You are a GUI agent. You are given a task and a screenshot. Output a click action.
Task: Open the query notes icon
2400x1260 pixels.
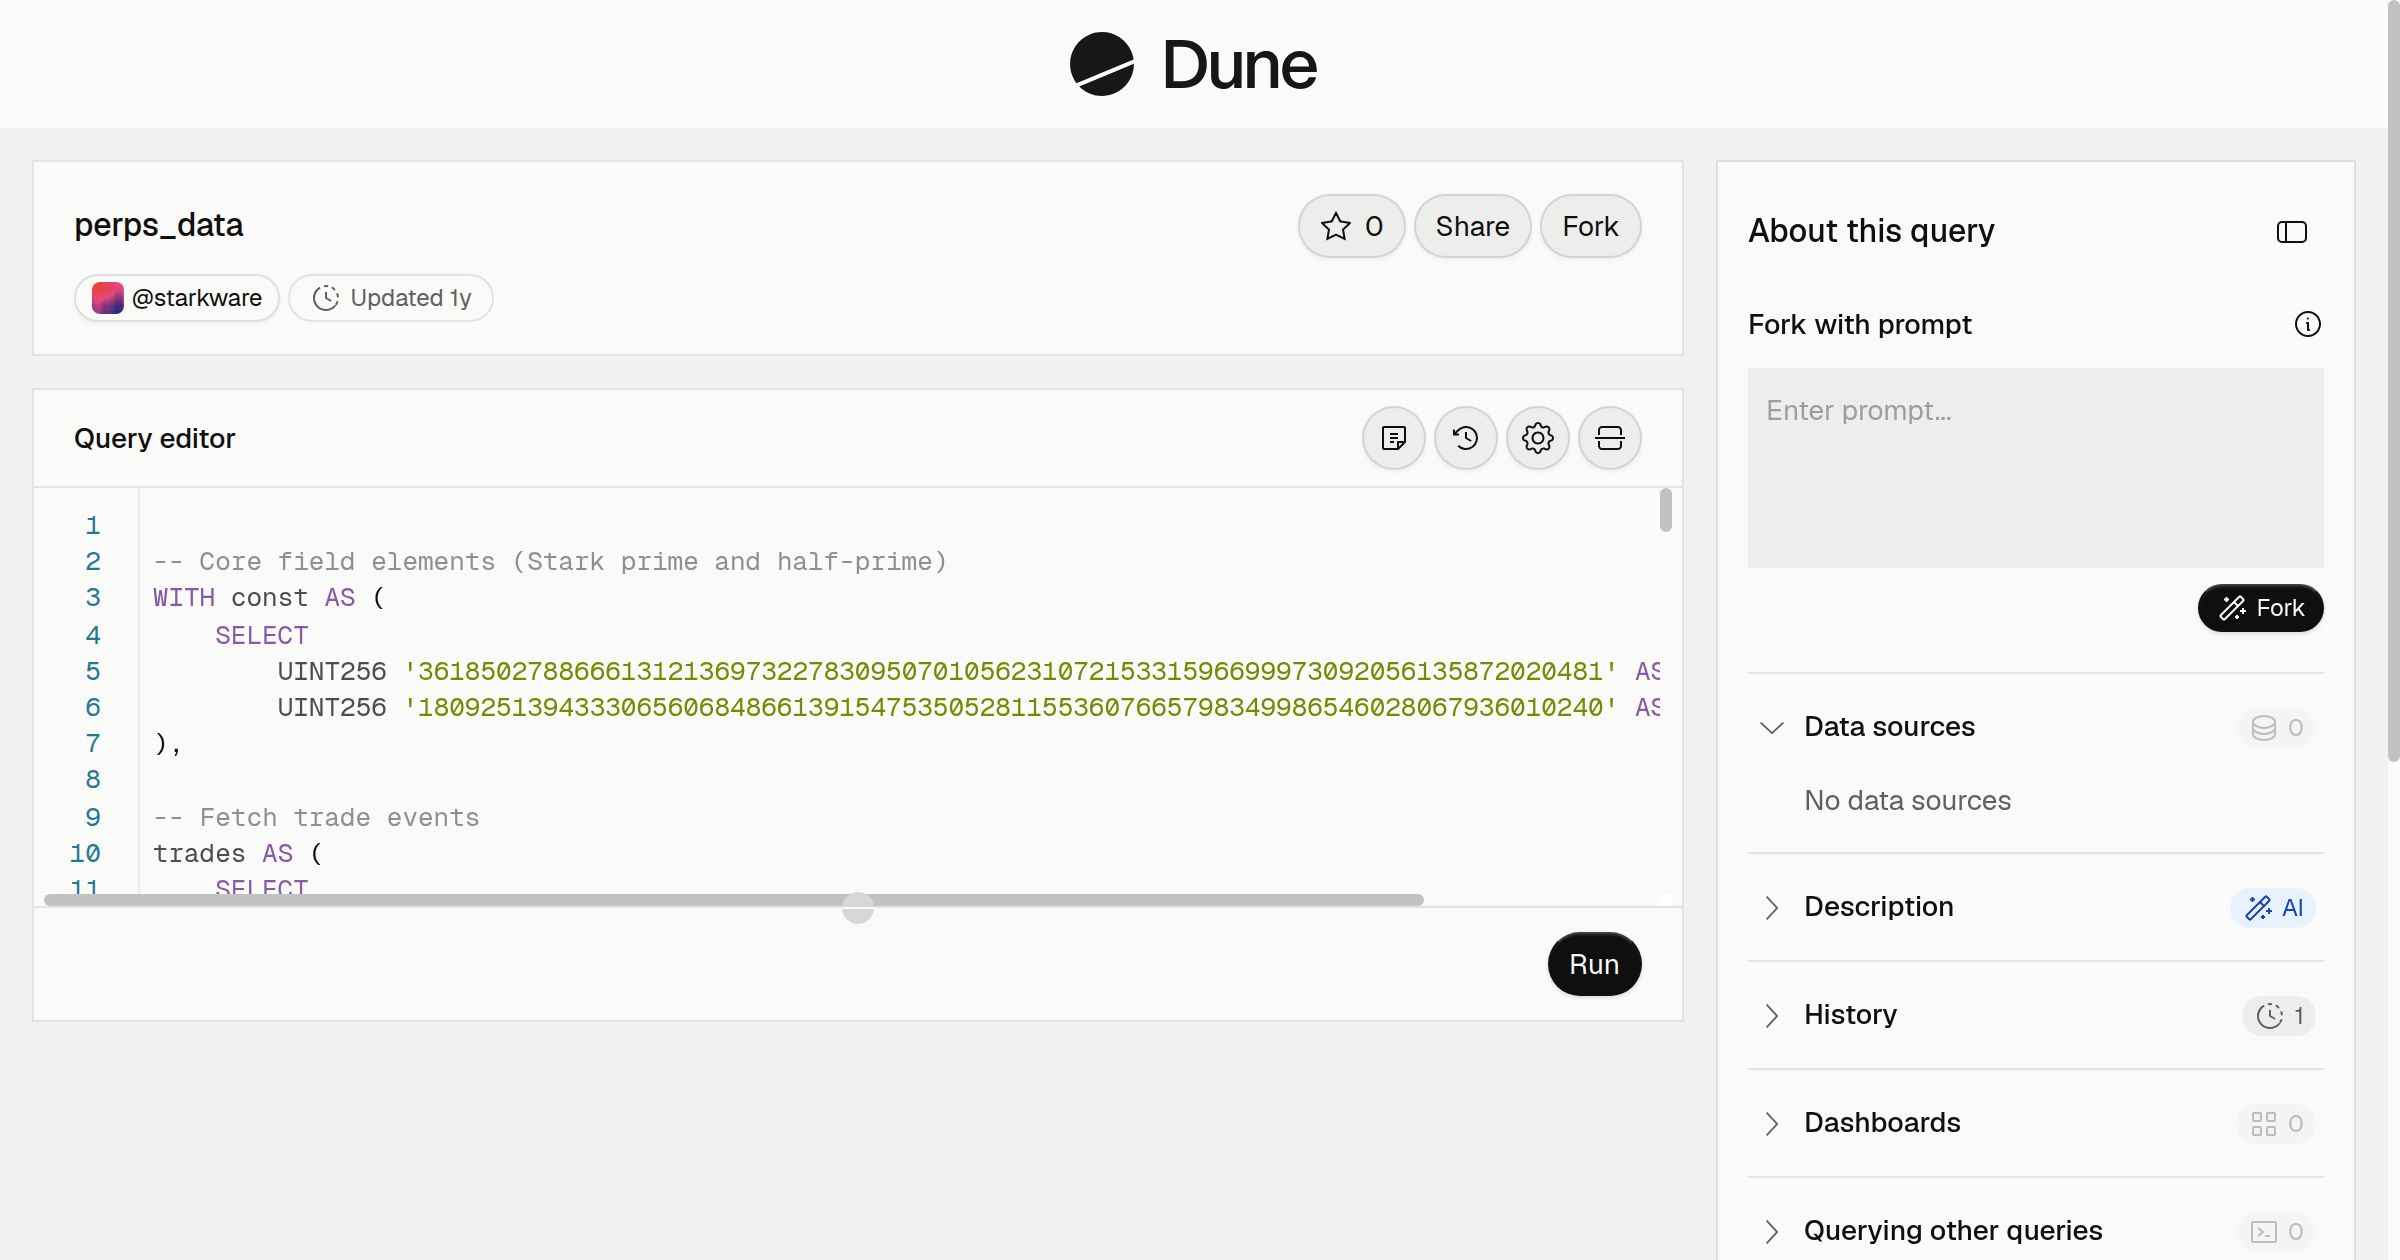tap(1393, 438)
